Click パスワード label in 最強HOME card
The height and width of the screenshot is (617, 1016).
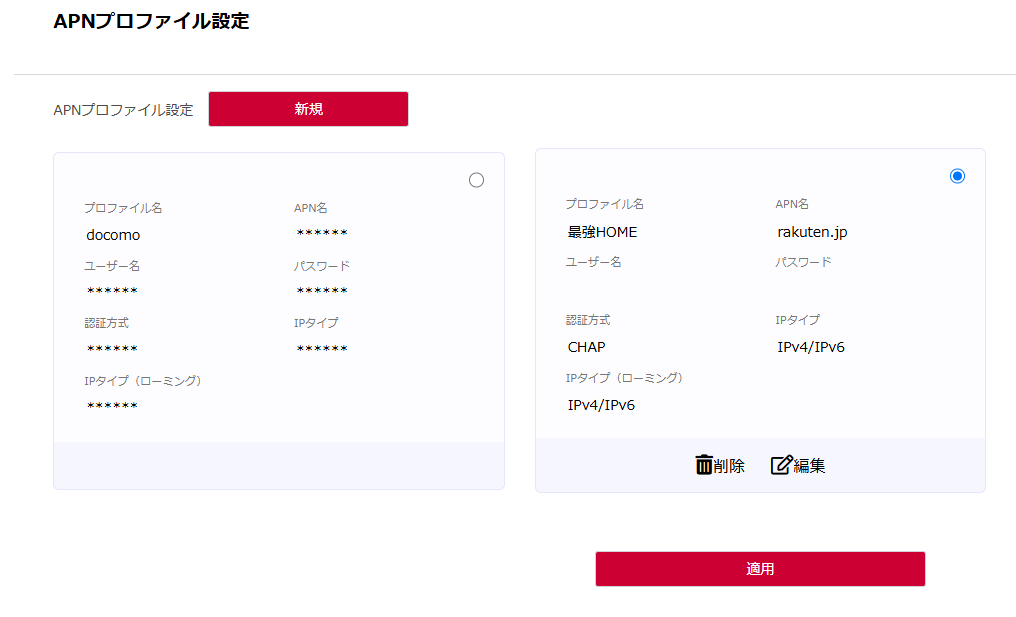click(x=803, y=262)
